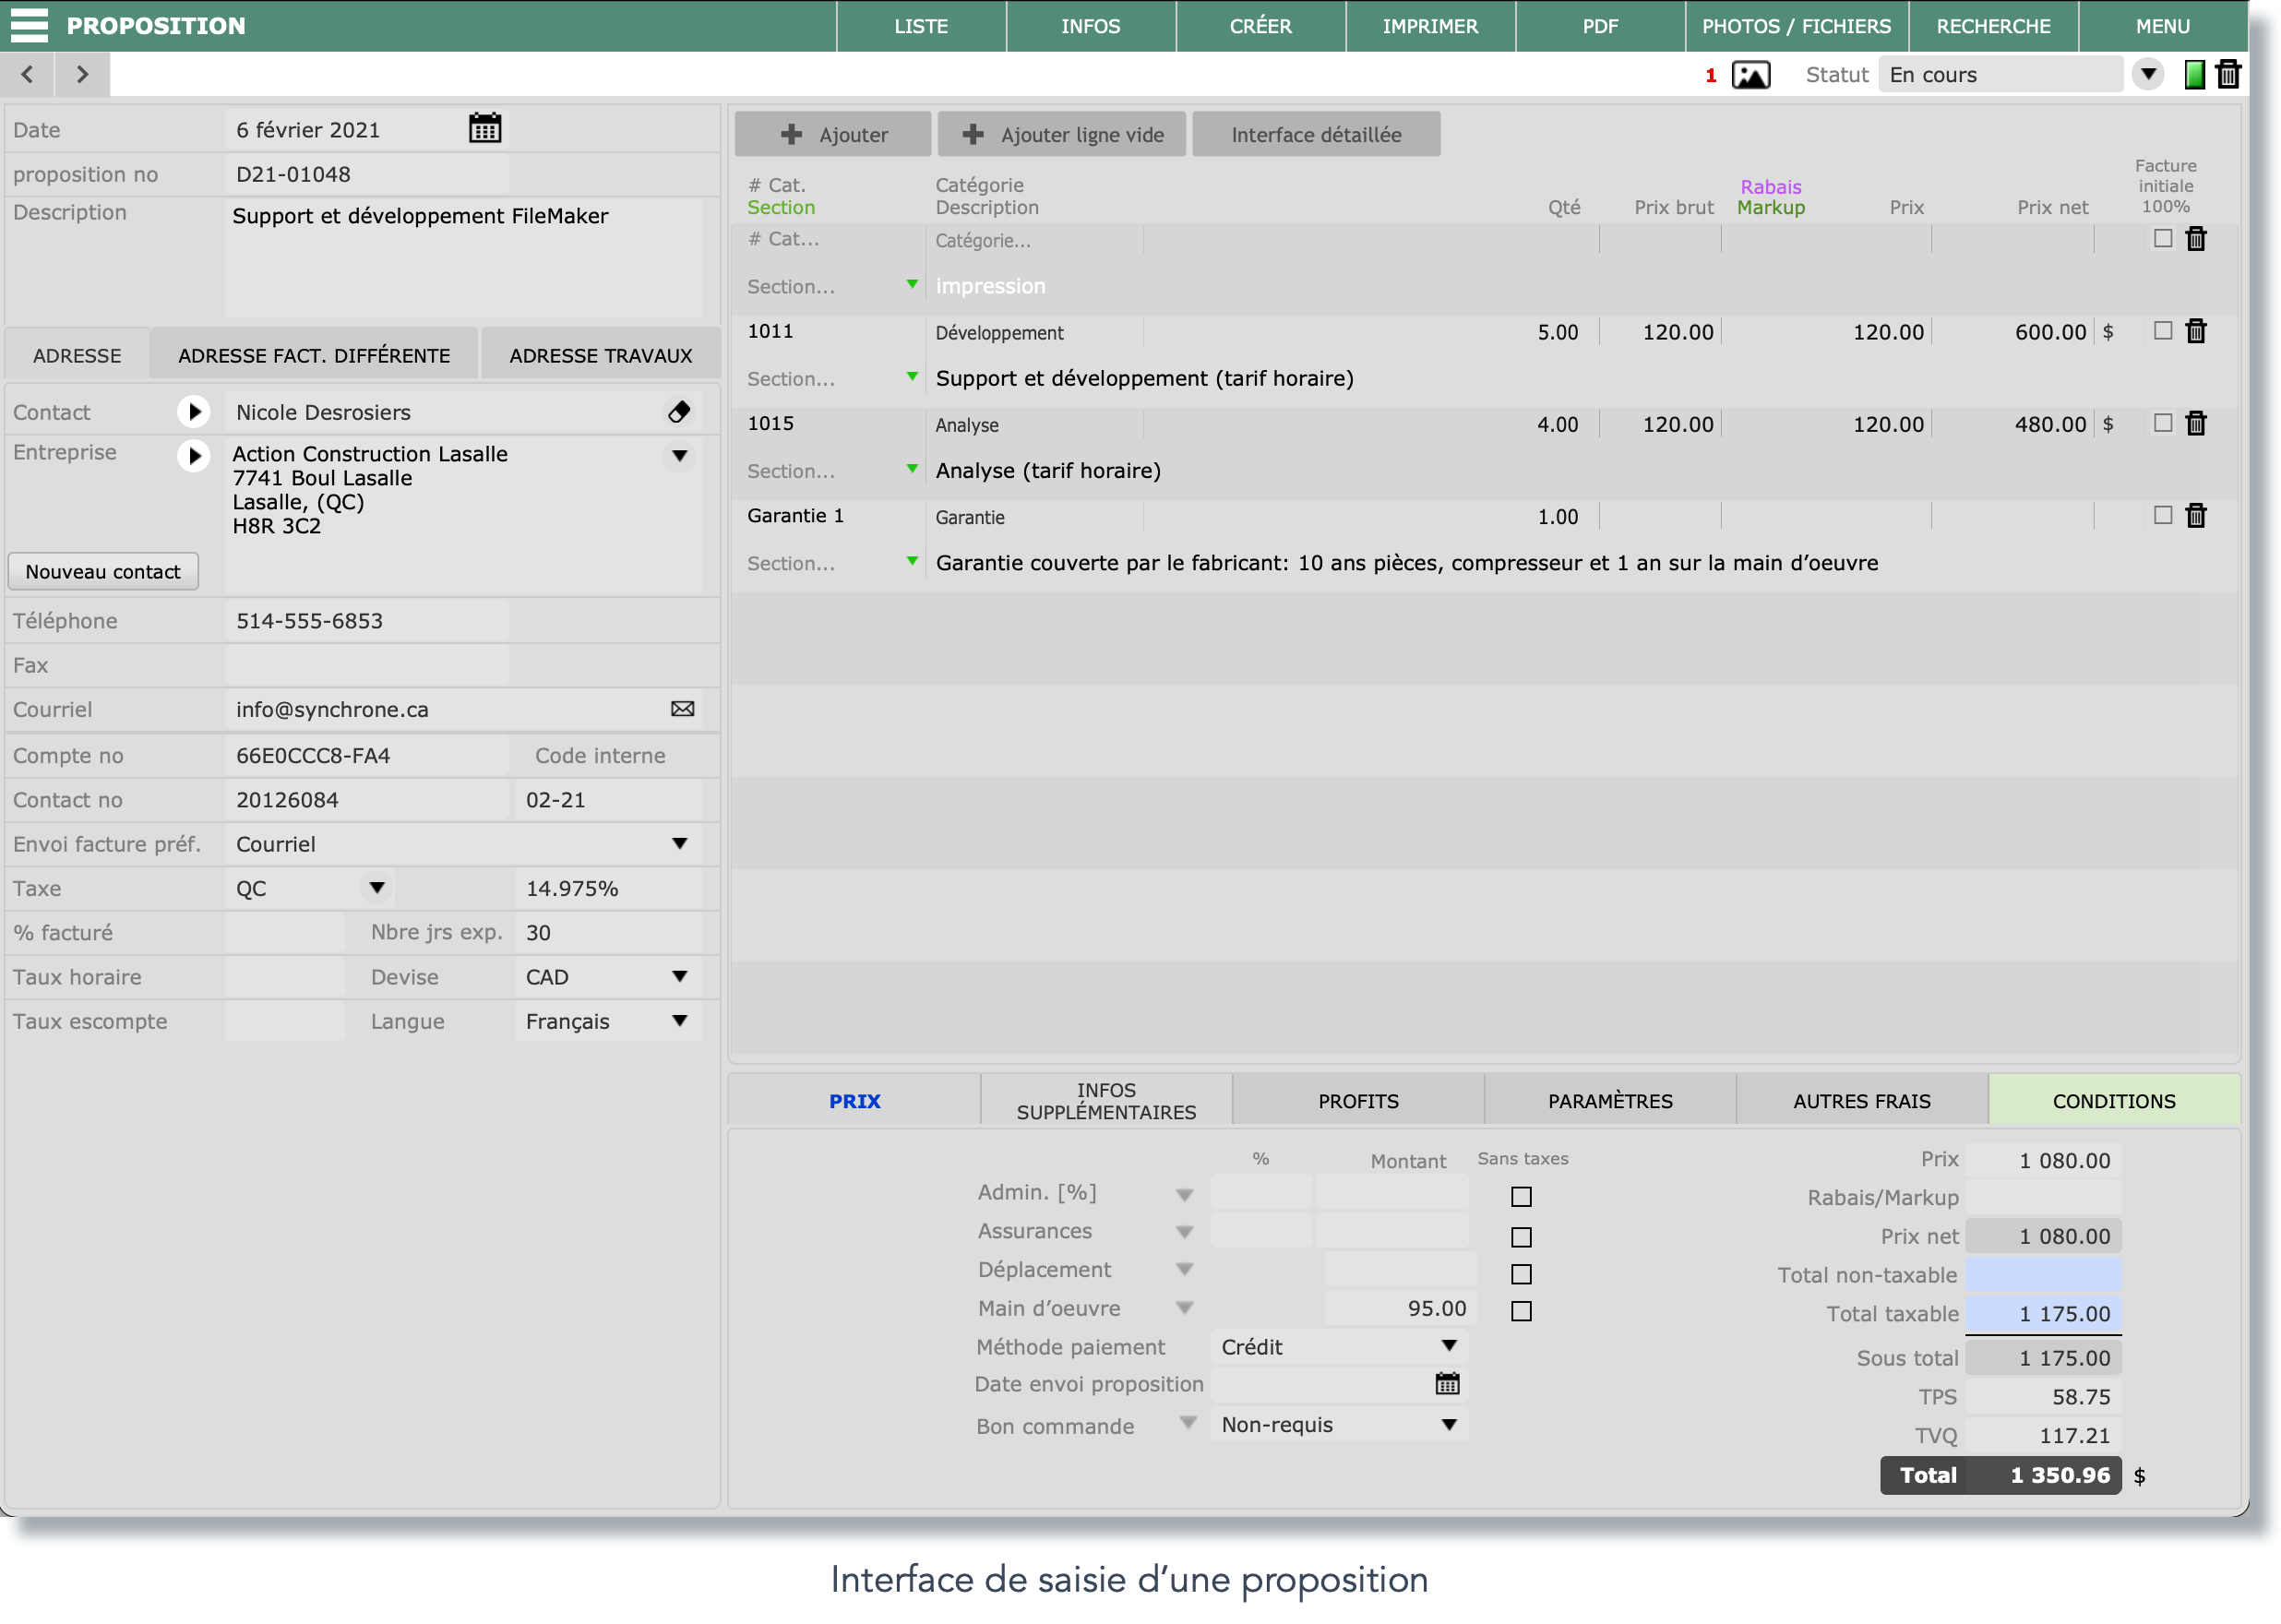Delete the Garantie 1 line
The image size is (2281, 1624).
pyautogui.click(x=2196, y=515)
